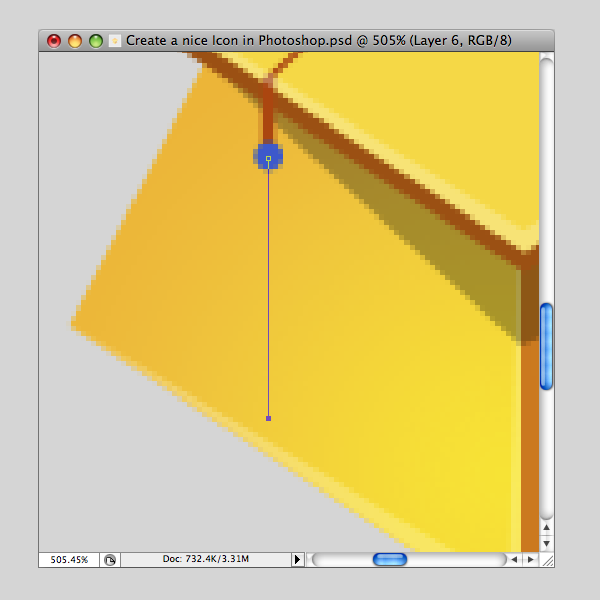600x600 pixels.
Task: Click the horizontal scrollbar thumb
Action: [390, 559]
